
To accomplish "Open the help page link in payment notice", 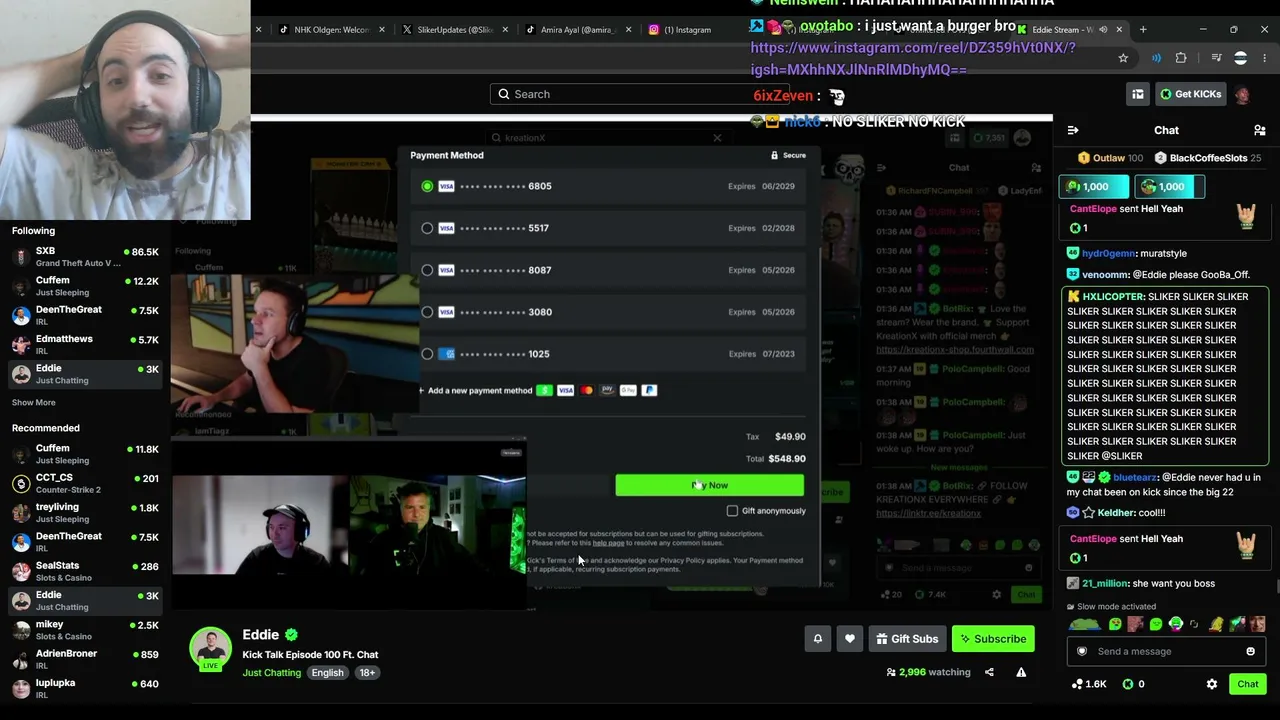I will (608, 543).
